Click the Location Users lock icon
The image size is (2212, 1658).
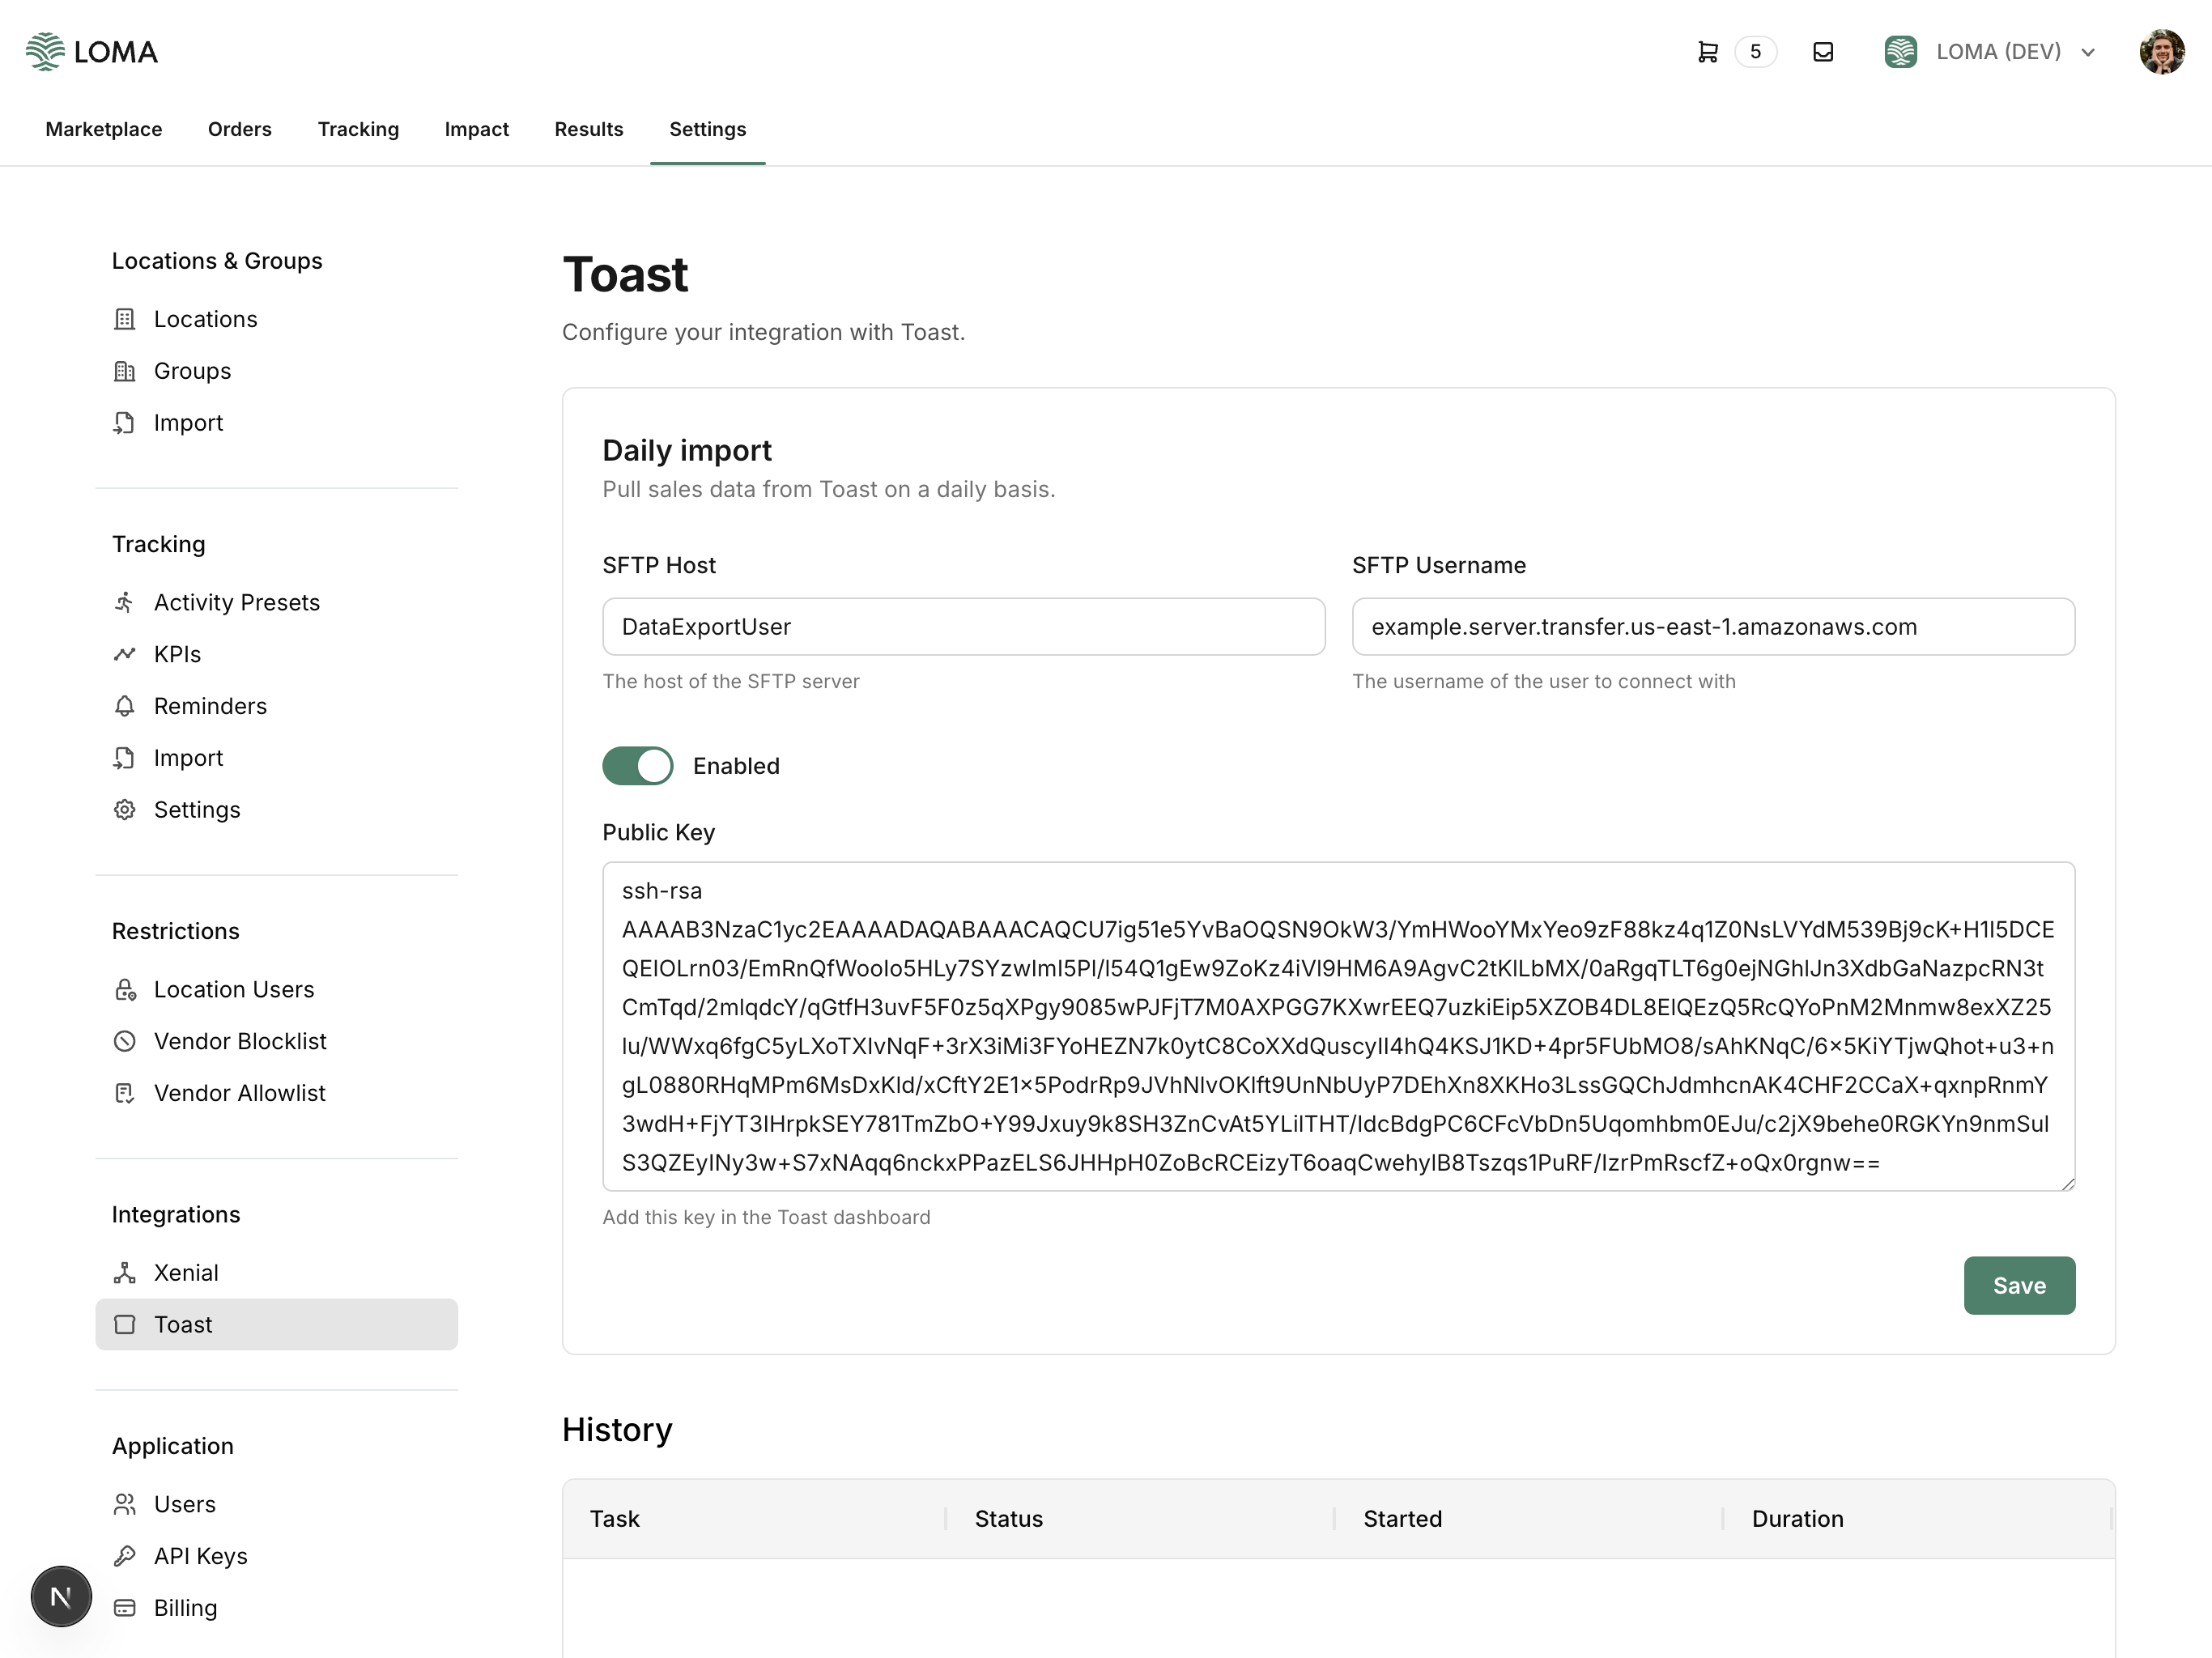pyautogui.click(x=124, y=989)
